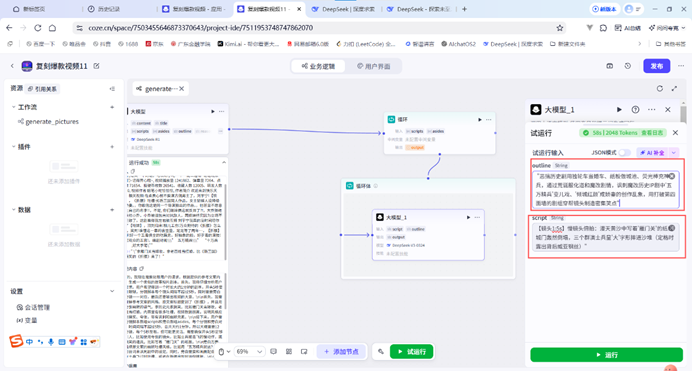Screen dimensions: 692x371
Task: Open 会话管理 settings
Action: tap(34, 307)
